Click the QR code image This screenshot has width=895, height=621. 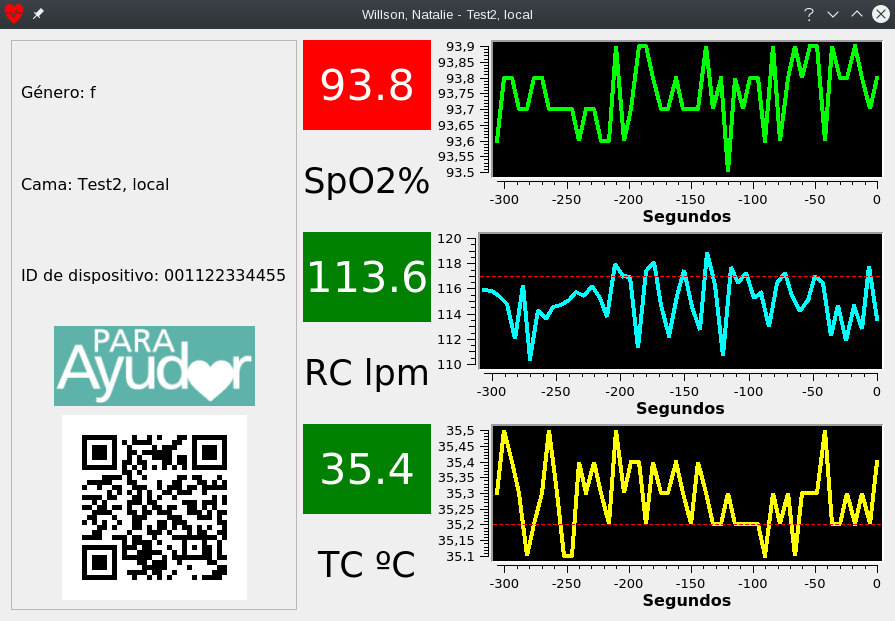154,507
